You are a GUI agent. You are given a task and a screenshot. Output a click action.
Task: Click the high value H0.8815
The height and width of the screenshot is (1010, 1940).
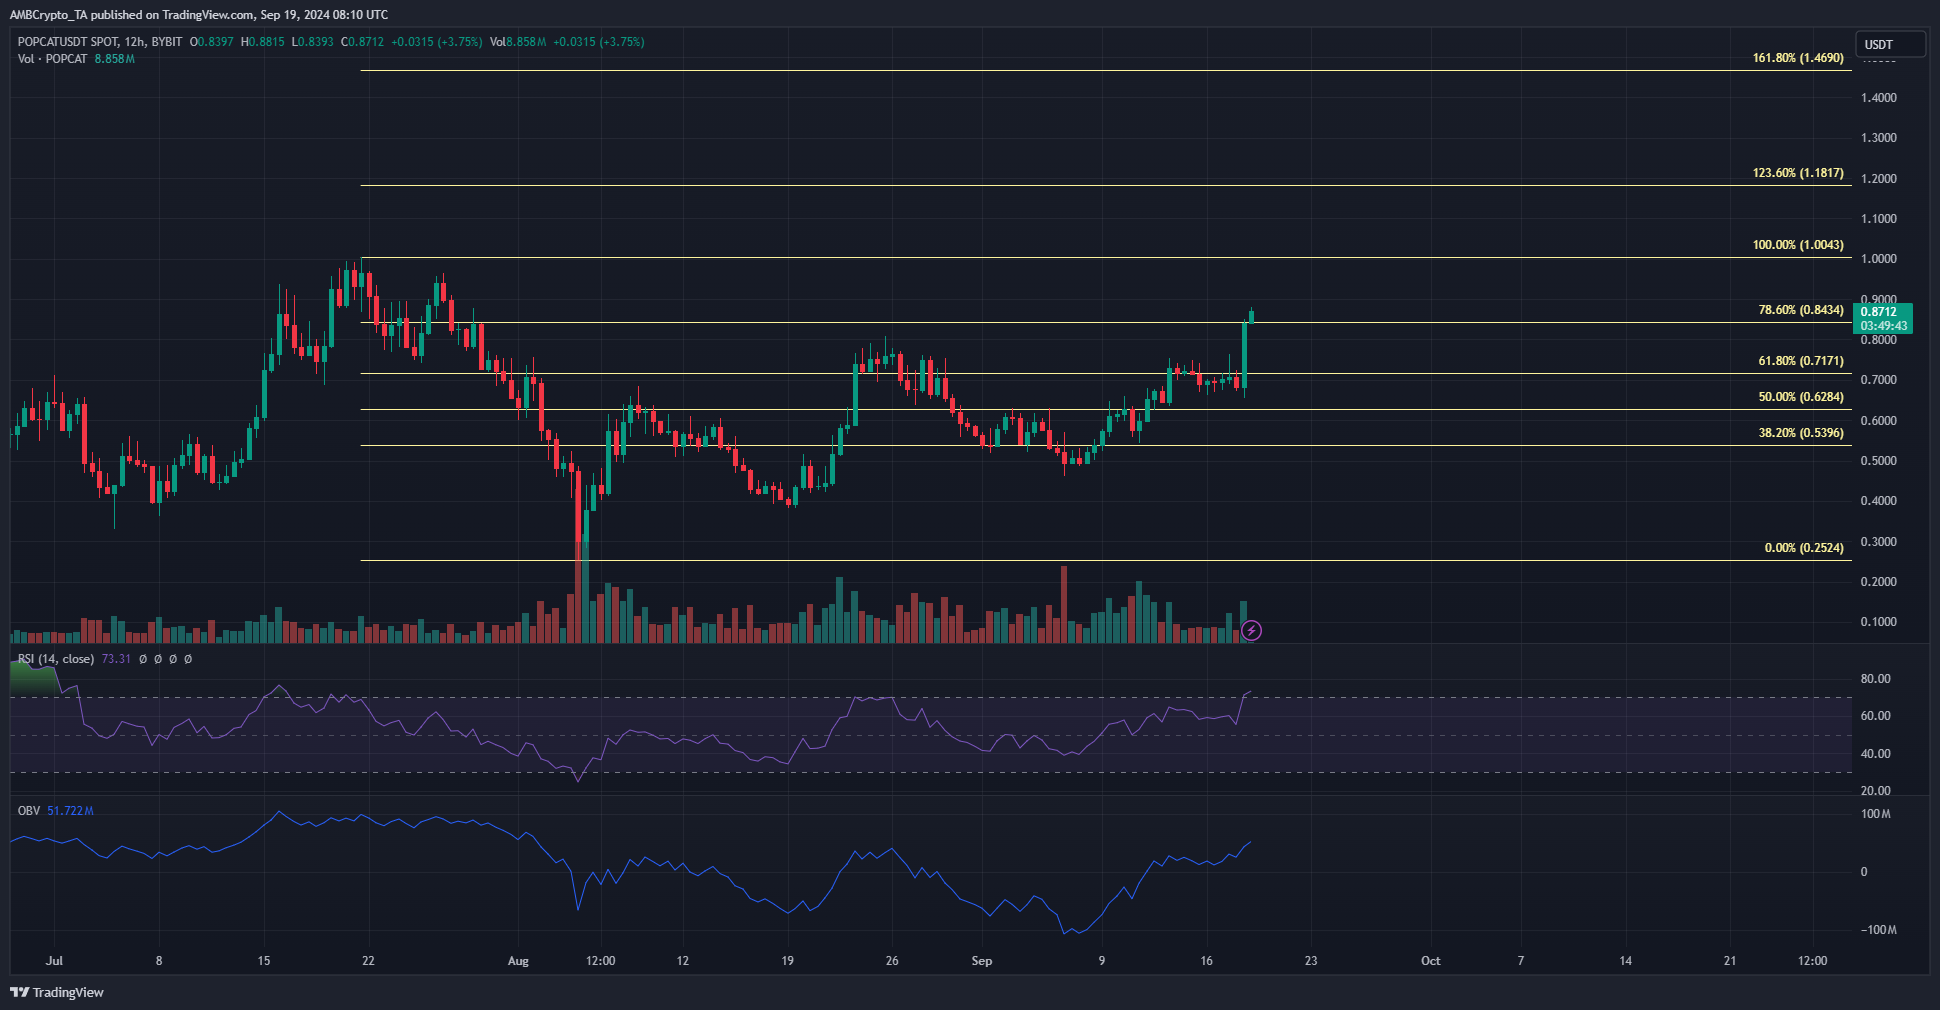tap(263, 42)
